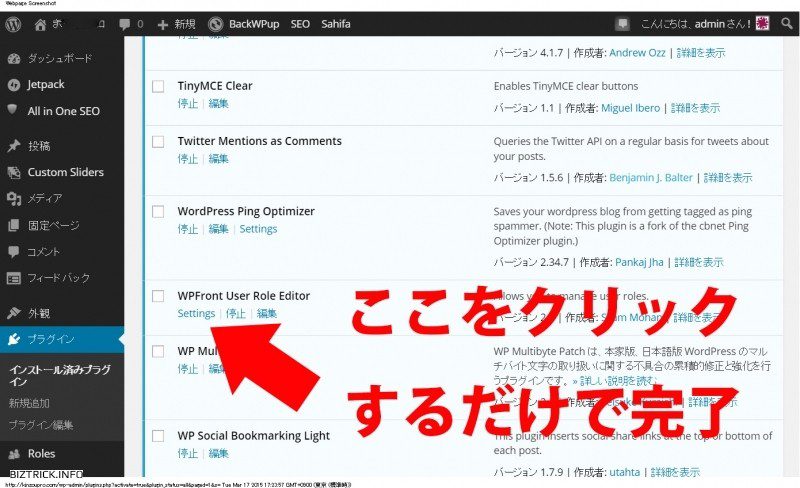Image resolution: width=800 pixels, height=488 pixels.
Task: Tick the WP Multibyte Patch checkbox
Action: tap(158, 351)
